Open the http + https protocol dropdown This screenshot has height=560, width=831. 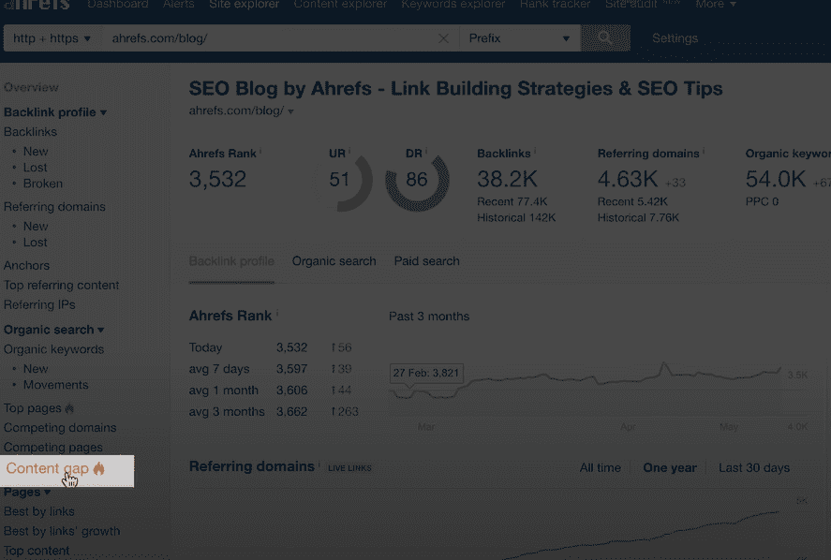point(52,38)
